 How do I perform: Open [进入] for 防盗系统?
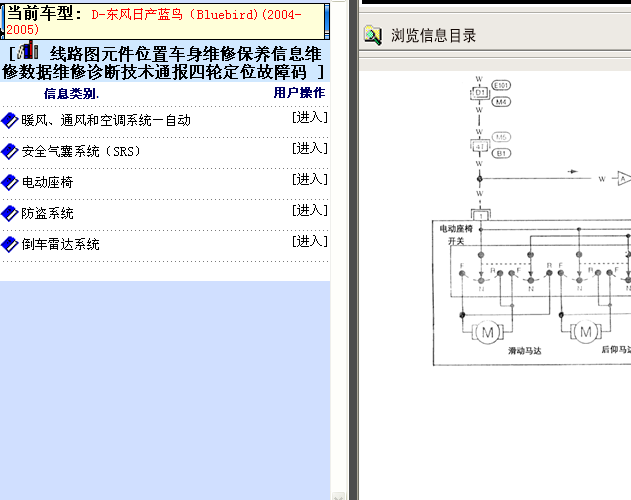click(x=309, y=210)
